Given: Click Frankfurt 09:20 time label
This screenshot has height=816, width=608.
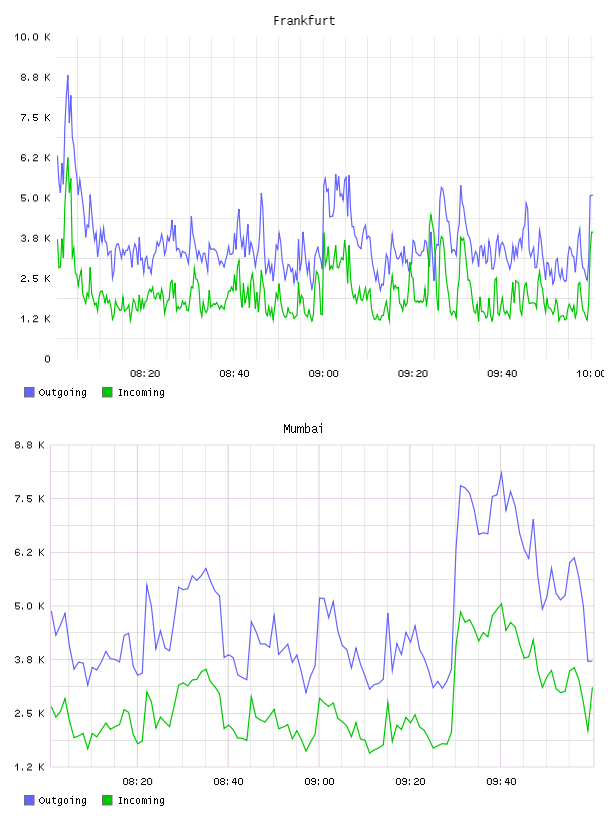Looking at the screenshot, I should click(x=413, y=374).
